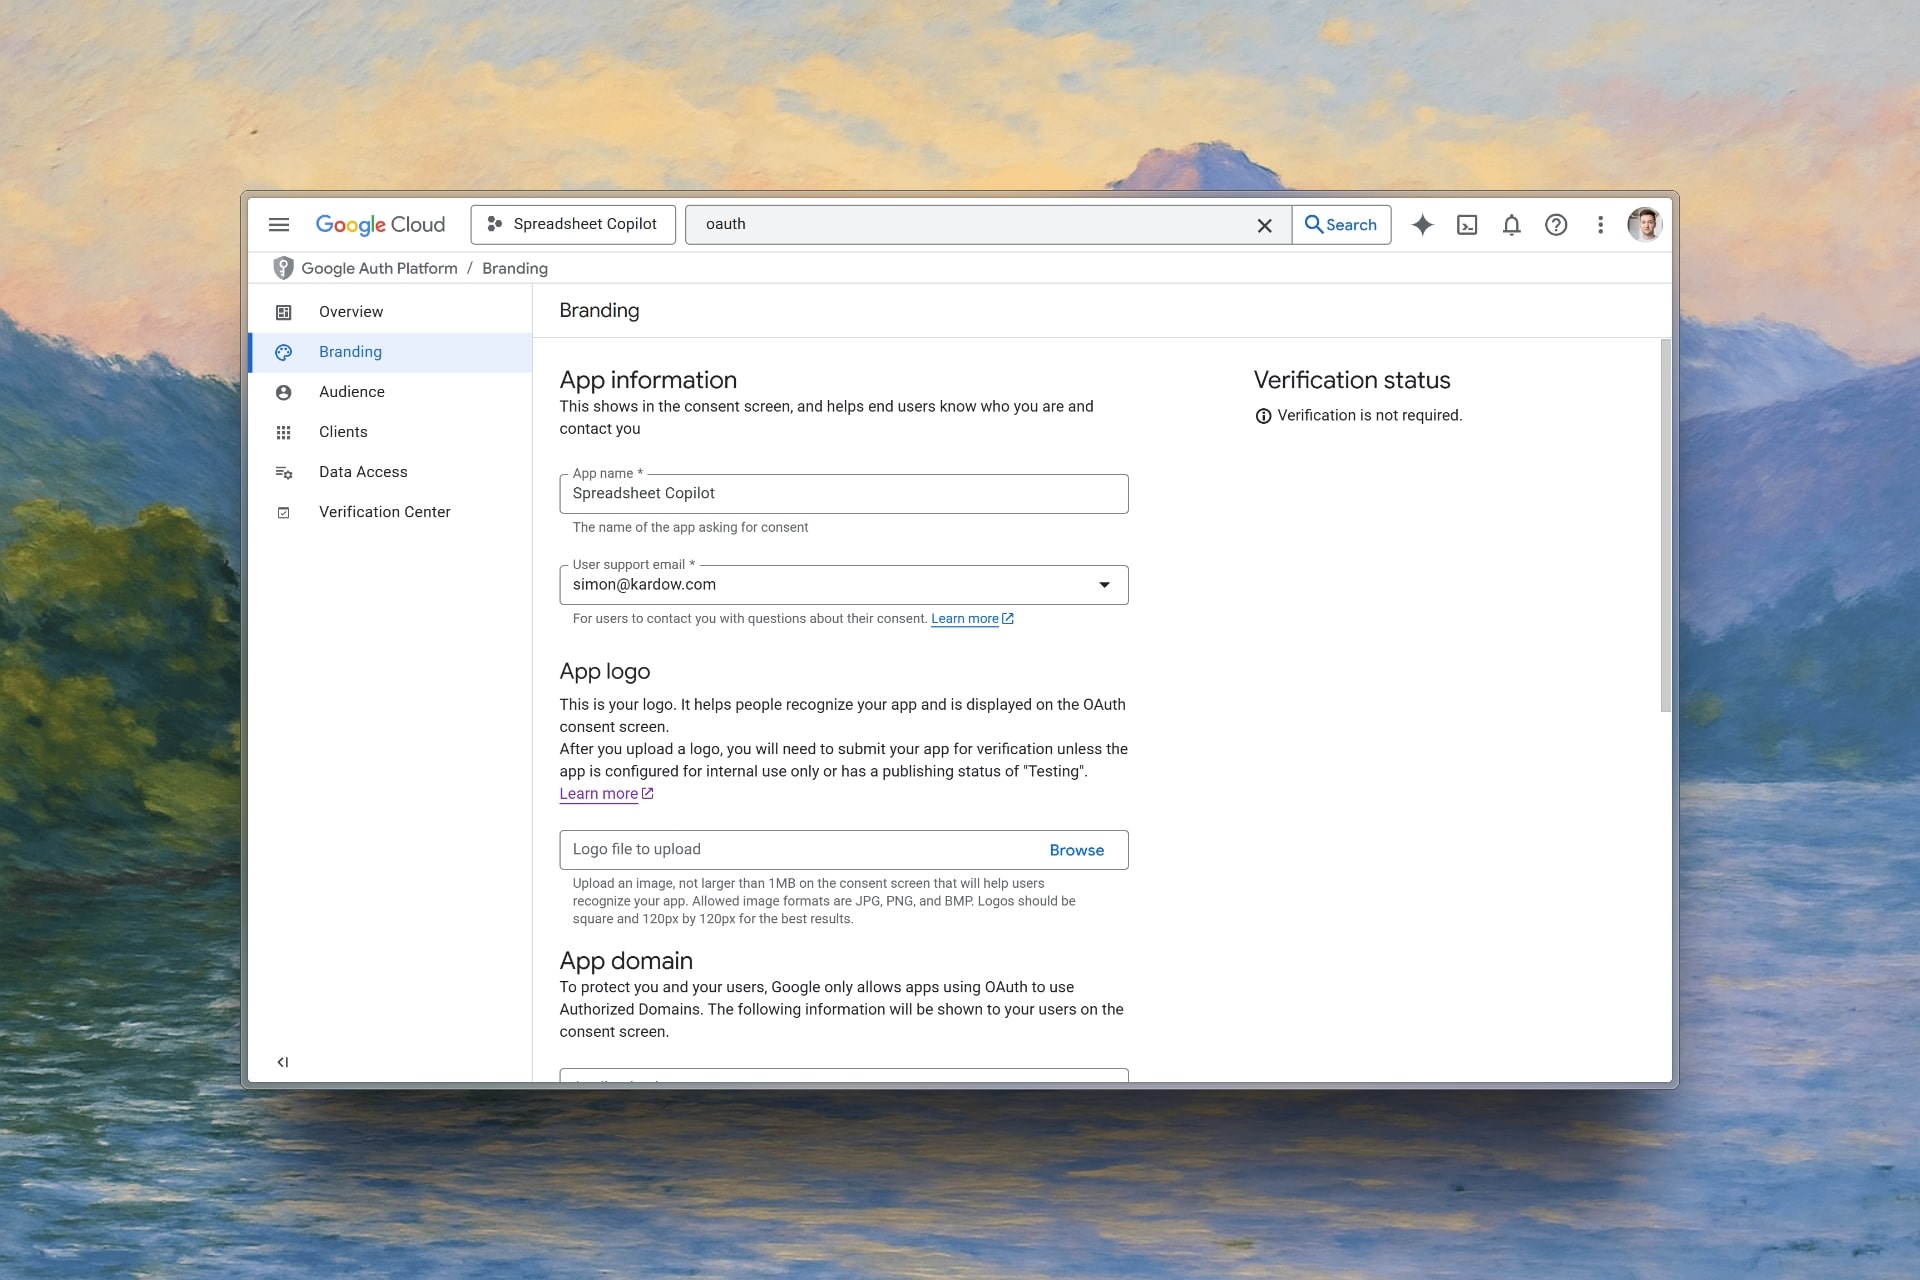Click the App name input field
Screen dimensions: 1920x1280
[x=844, y=494]
